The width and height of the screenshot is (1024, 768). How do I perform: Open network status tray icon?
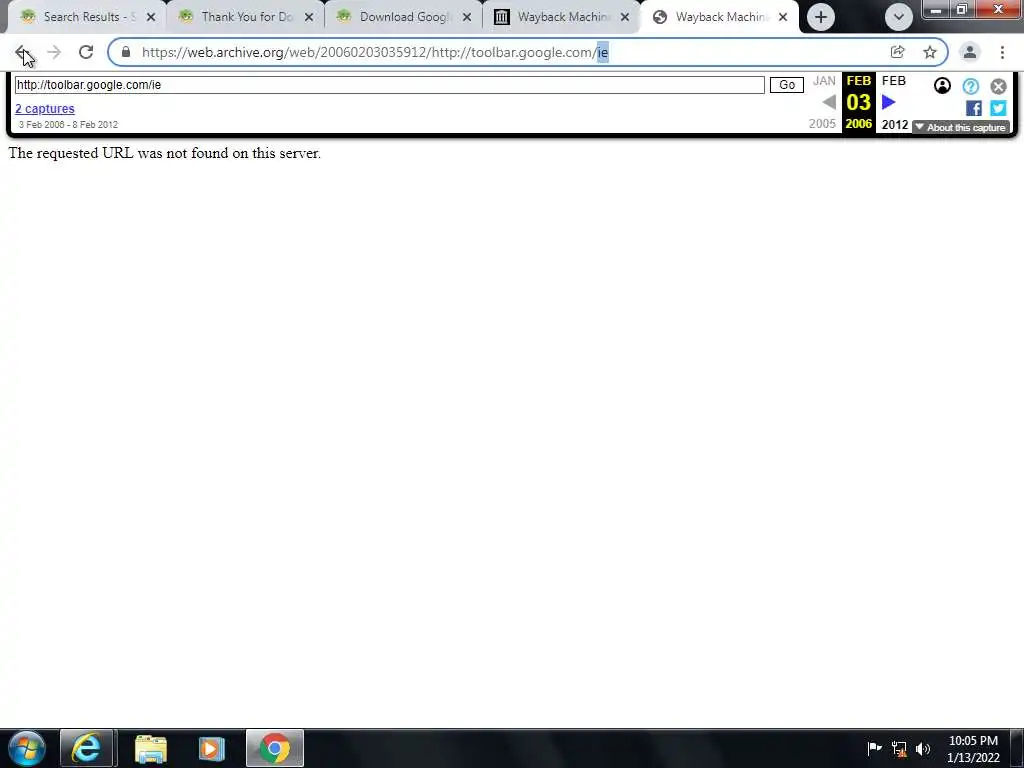[899, 749]
